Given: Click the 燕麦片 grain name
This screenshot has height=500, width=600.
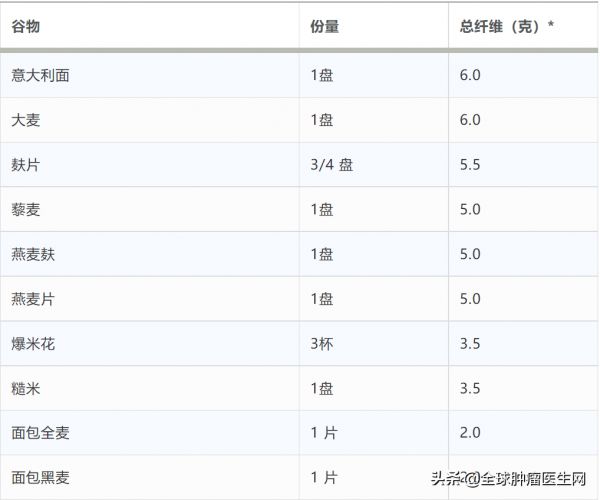Looking at the screenshot, I should pyautogui.click(x=33, y=299).
